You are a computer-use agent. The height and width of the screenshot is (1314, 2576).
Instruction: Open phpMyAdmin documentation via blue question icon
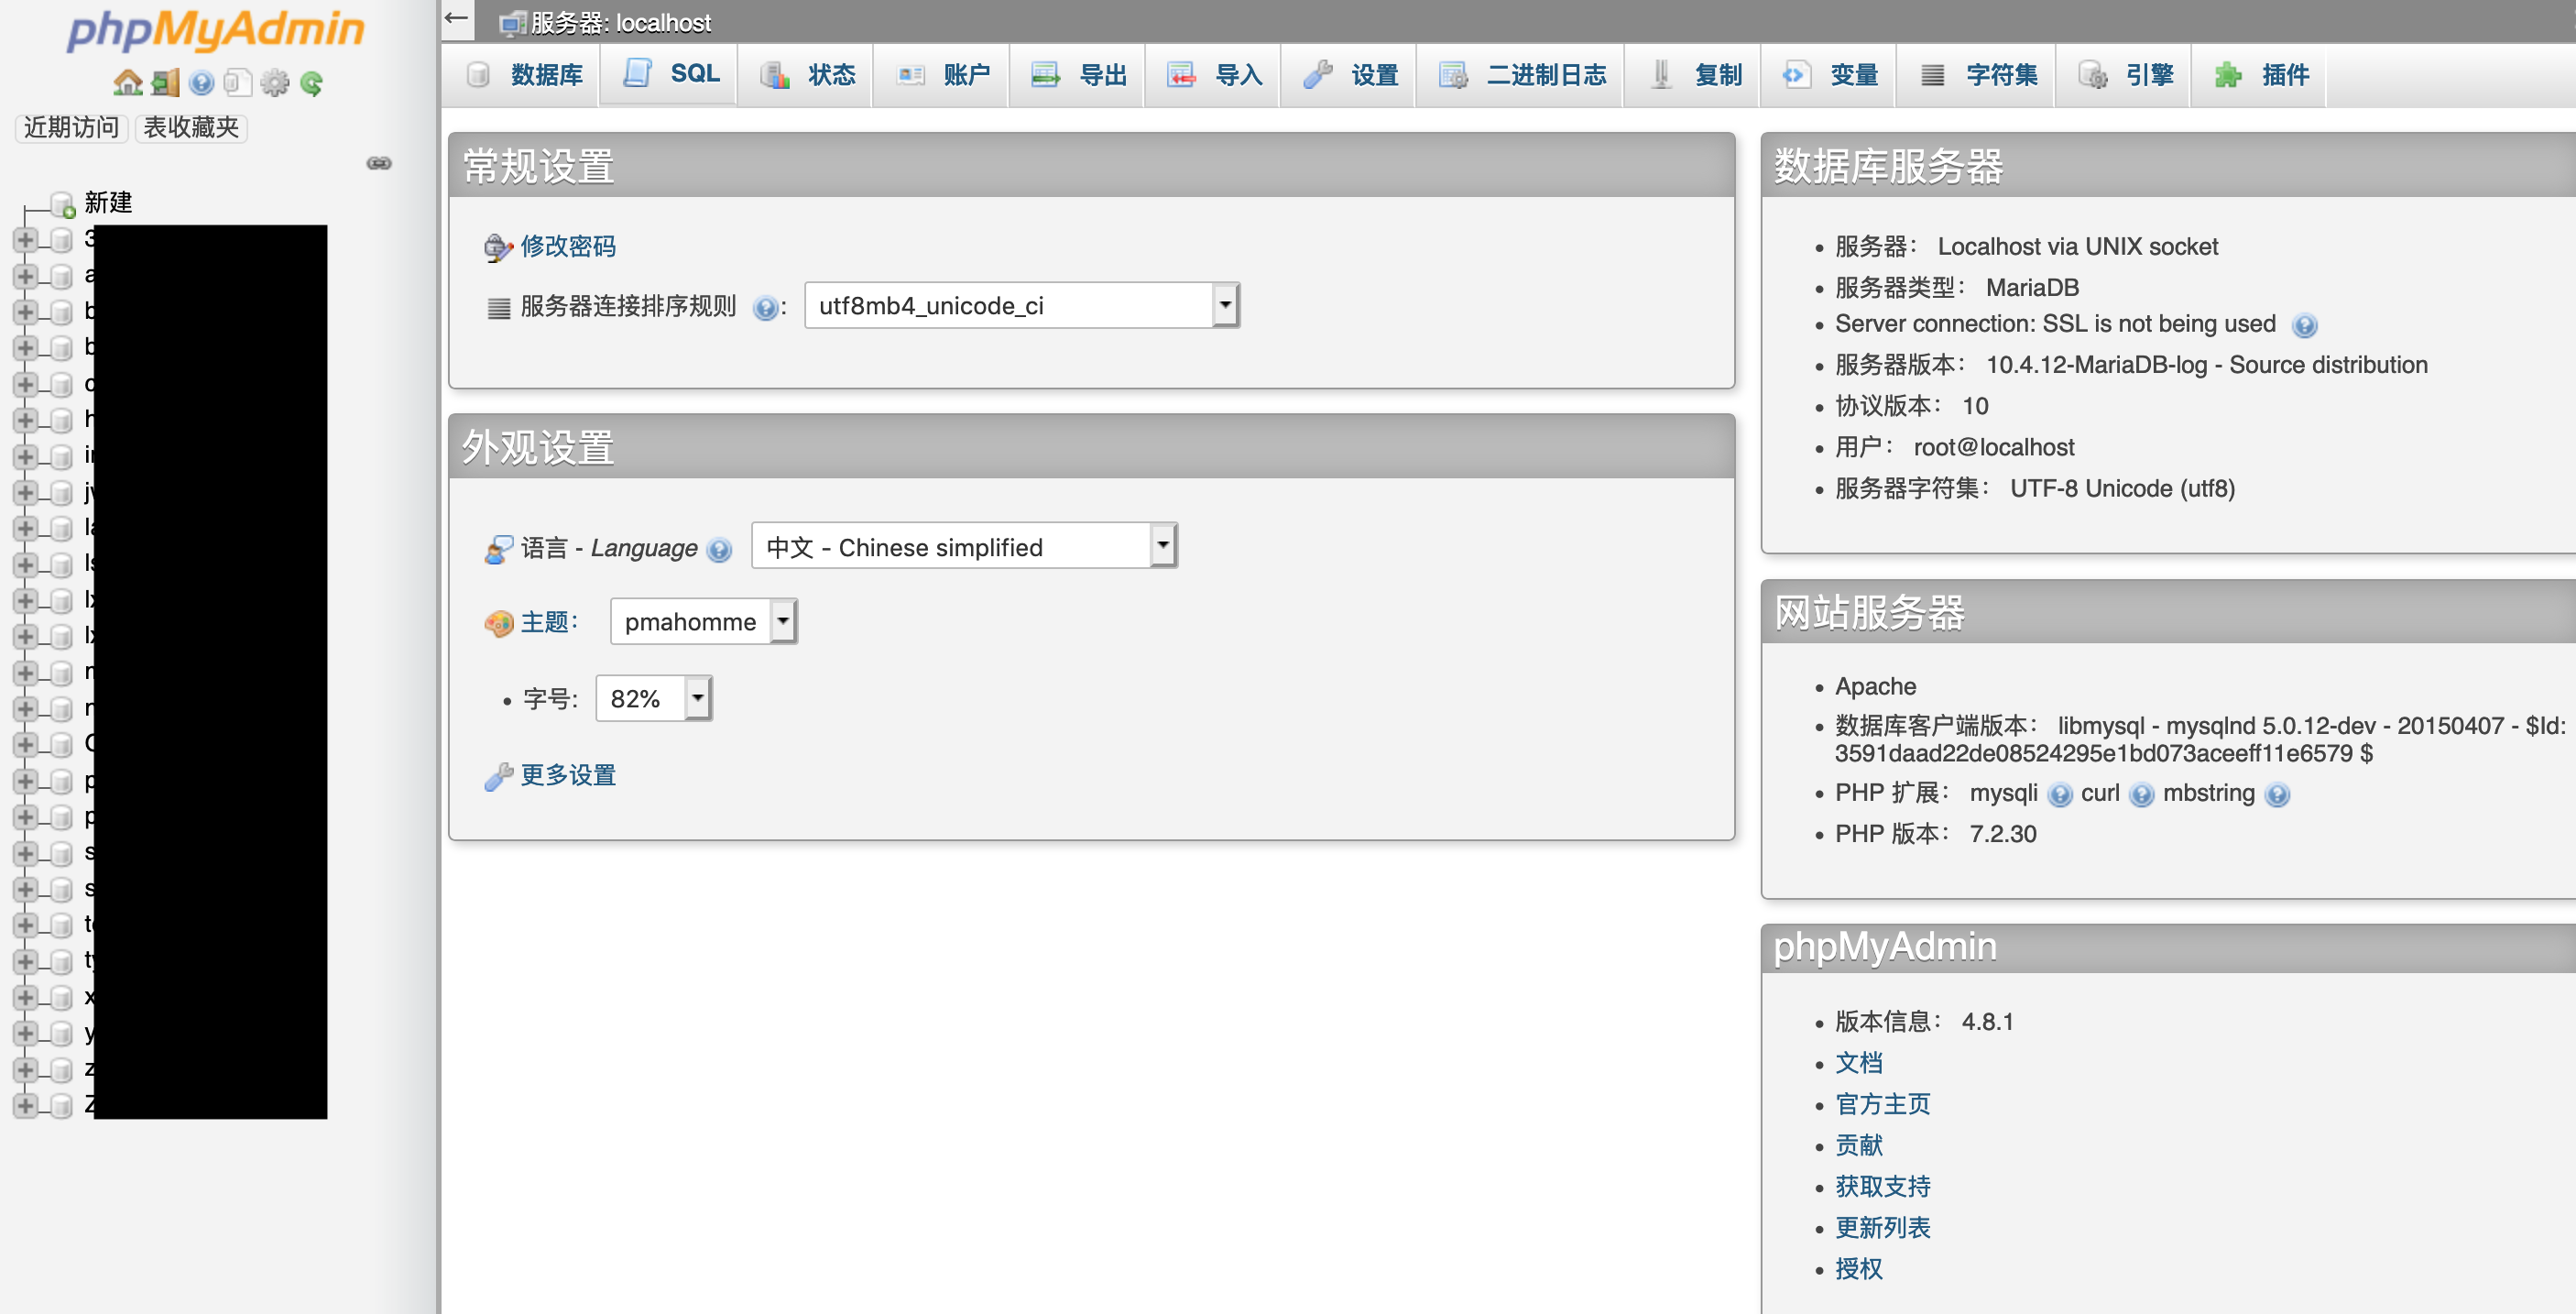[202, 82]
